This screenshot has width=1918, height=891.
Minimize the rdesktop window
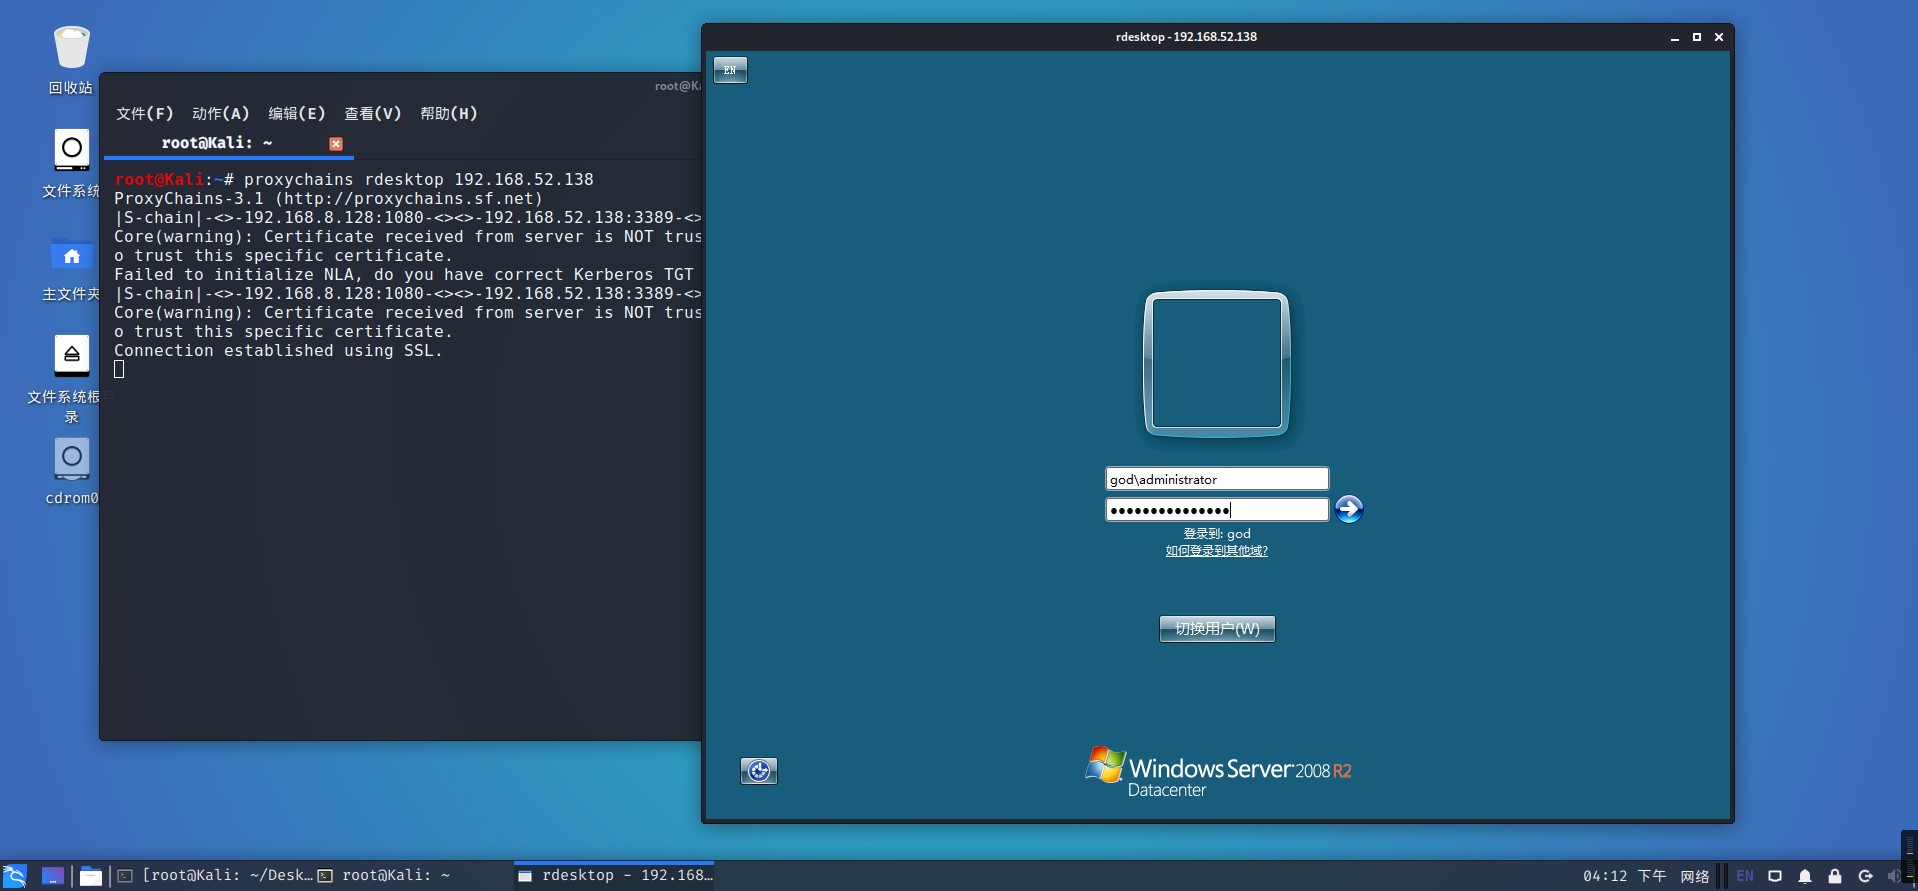pos(1675,37)
